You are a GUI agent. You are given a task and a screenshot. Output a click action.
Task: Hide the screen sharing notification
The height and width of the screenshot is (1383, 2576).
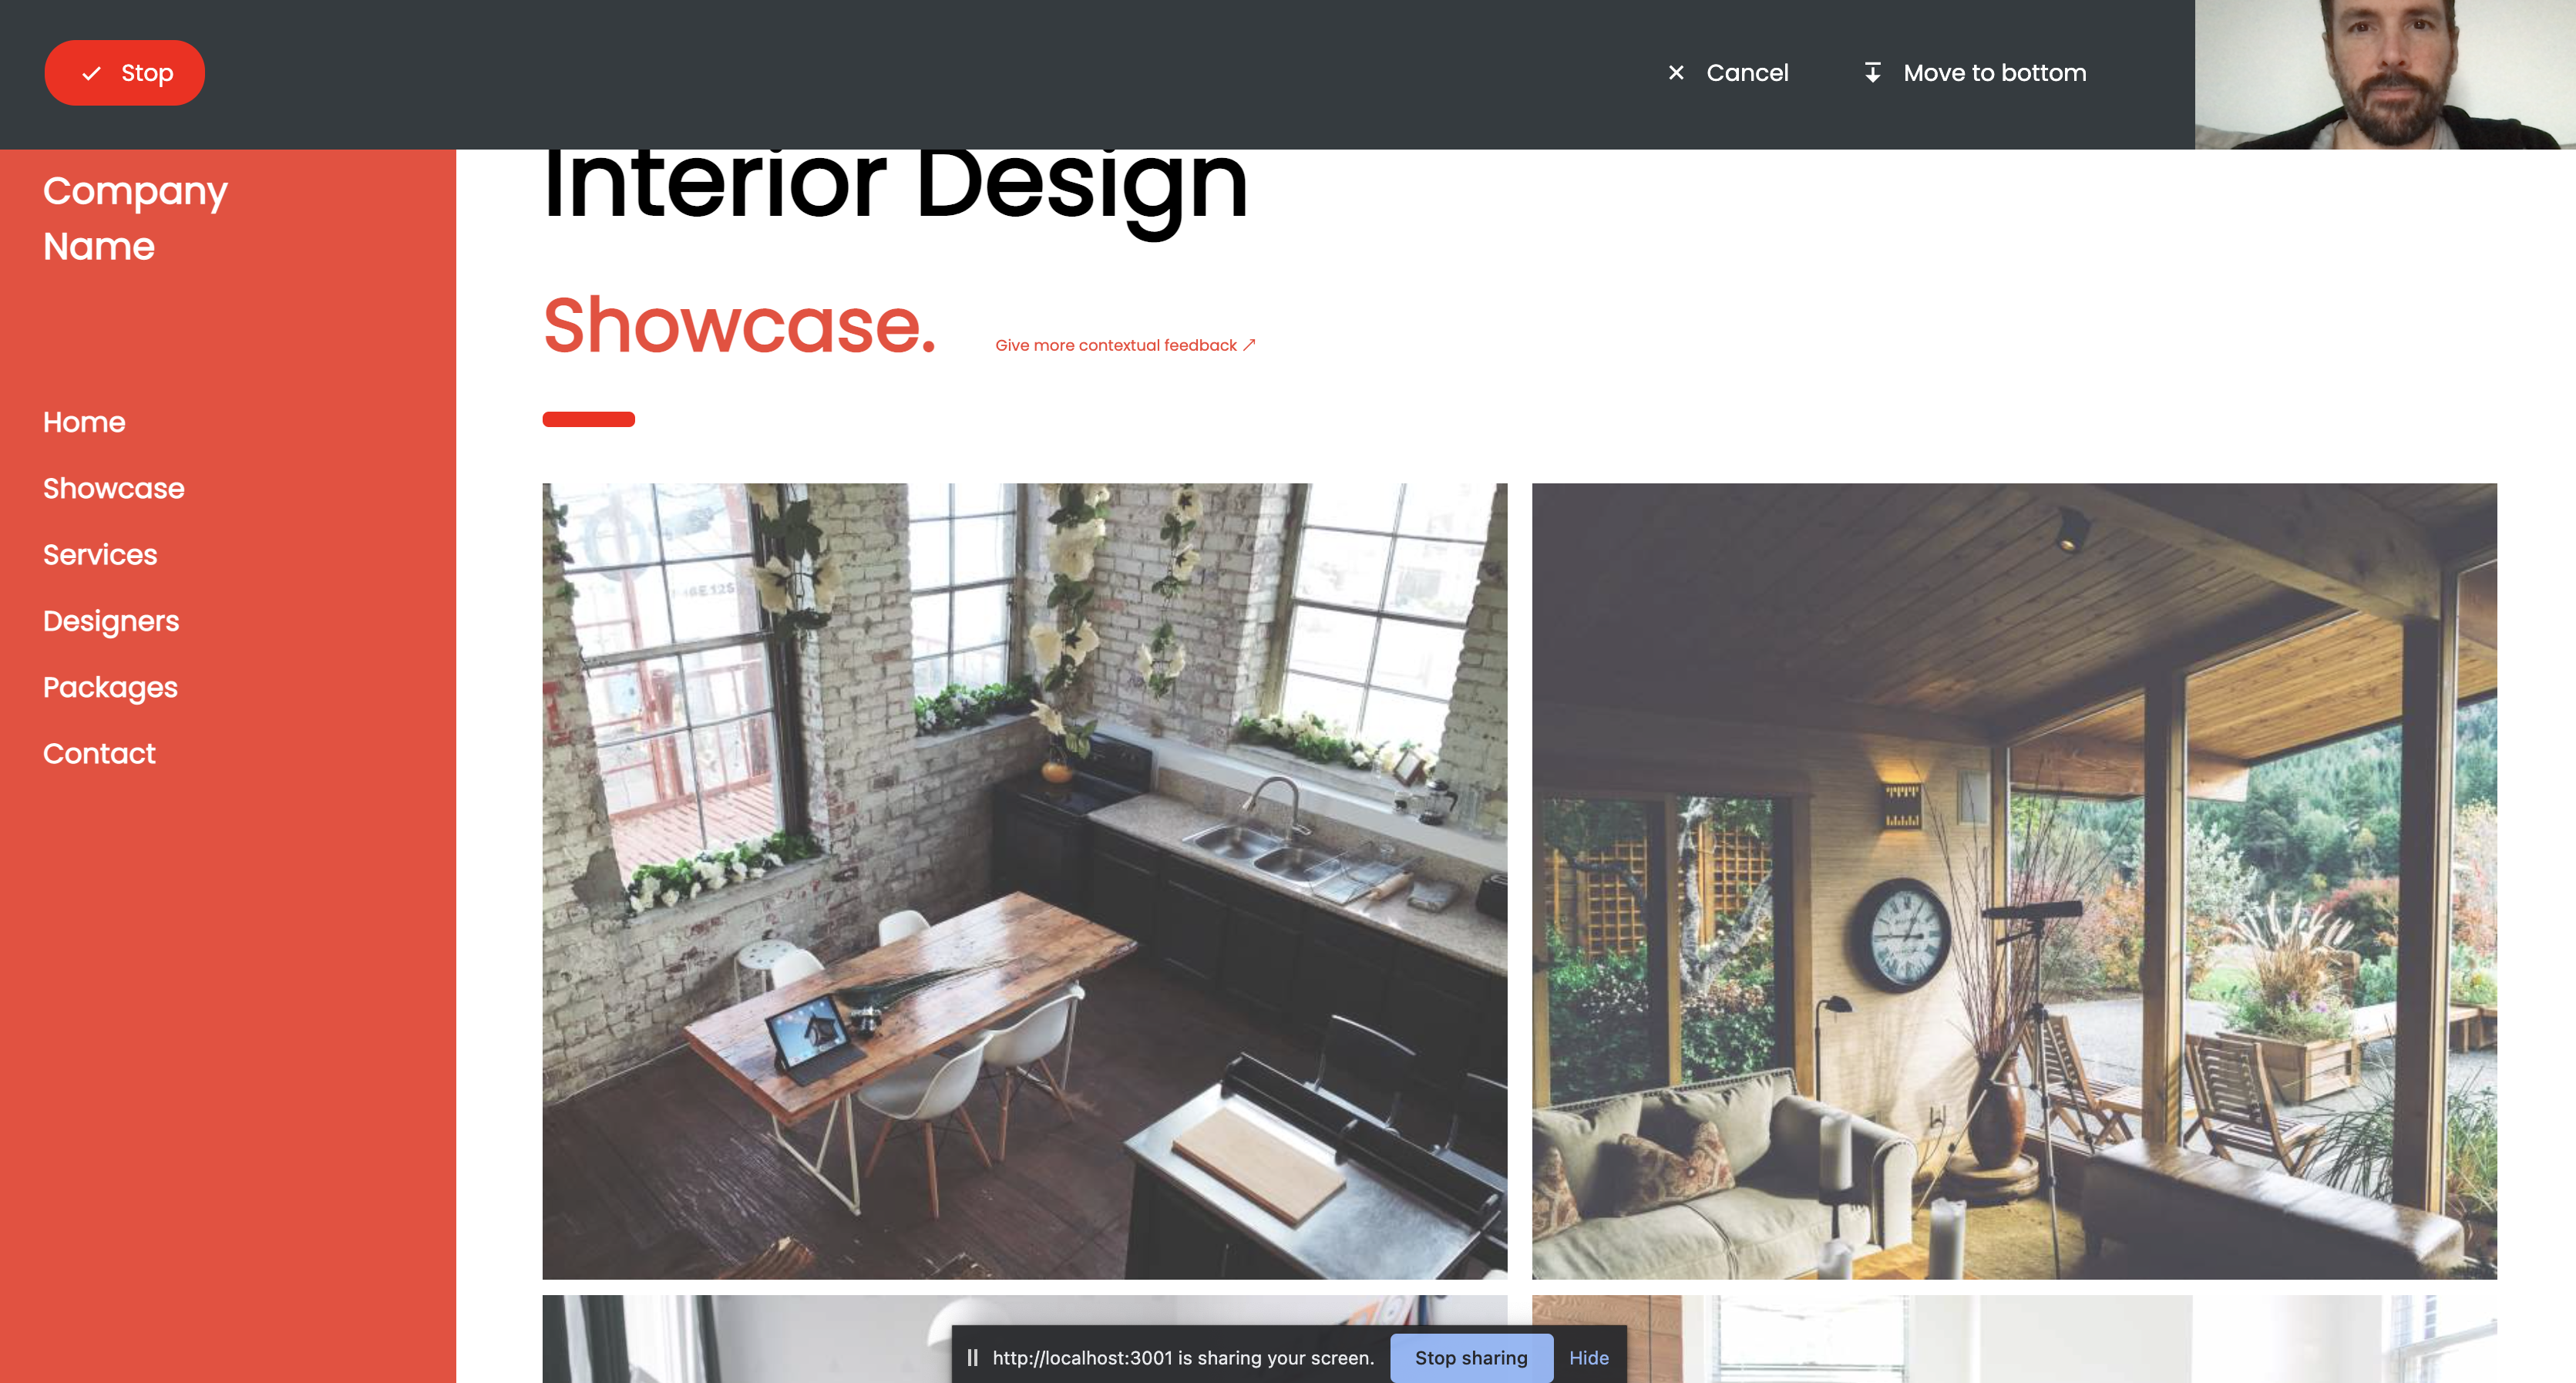pos(1588,1357)
